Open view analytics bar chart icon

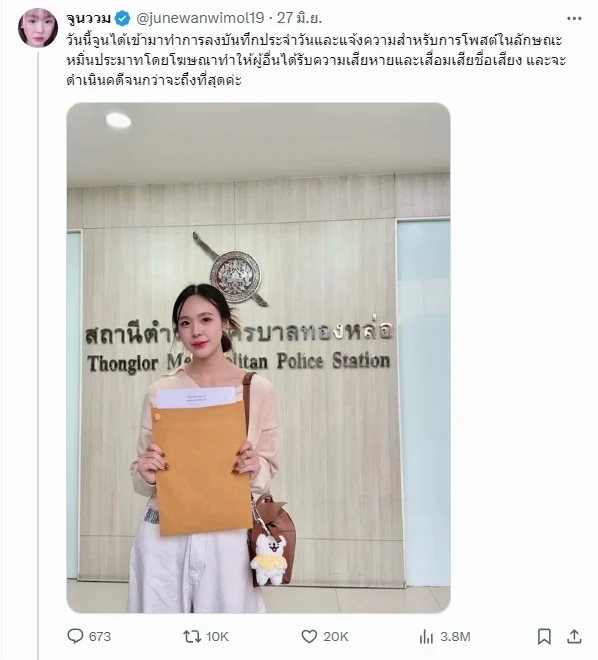point(426,636)
